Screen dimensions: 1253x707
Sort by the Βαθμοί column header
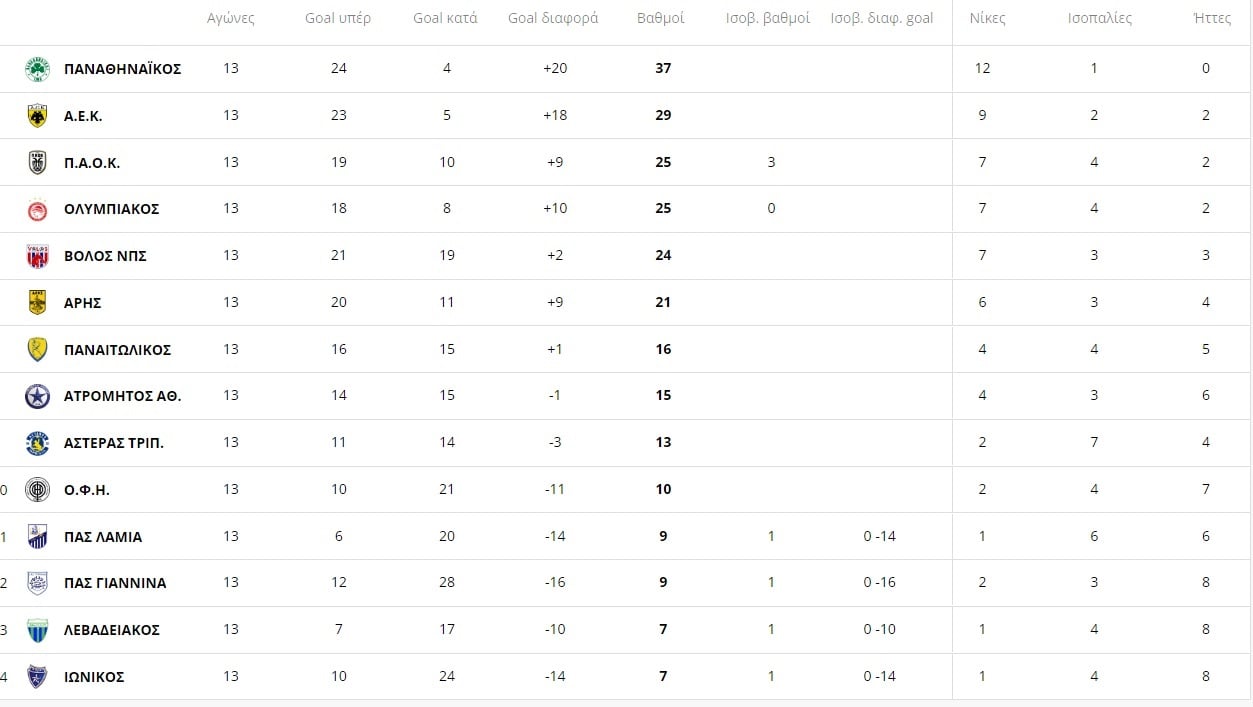[x=661, y=19]
